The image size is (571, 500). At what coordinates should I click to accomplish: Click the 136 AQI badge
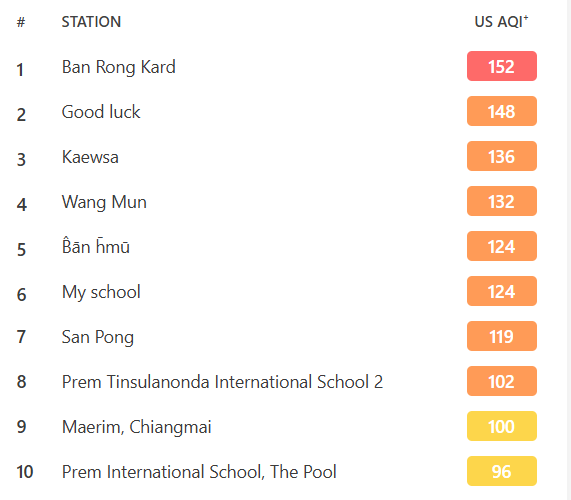pyautogui.click(x=502, y=156)
